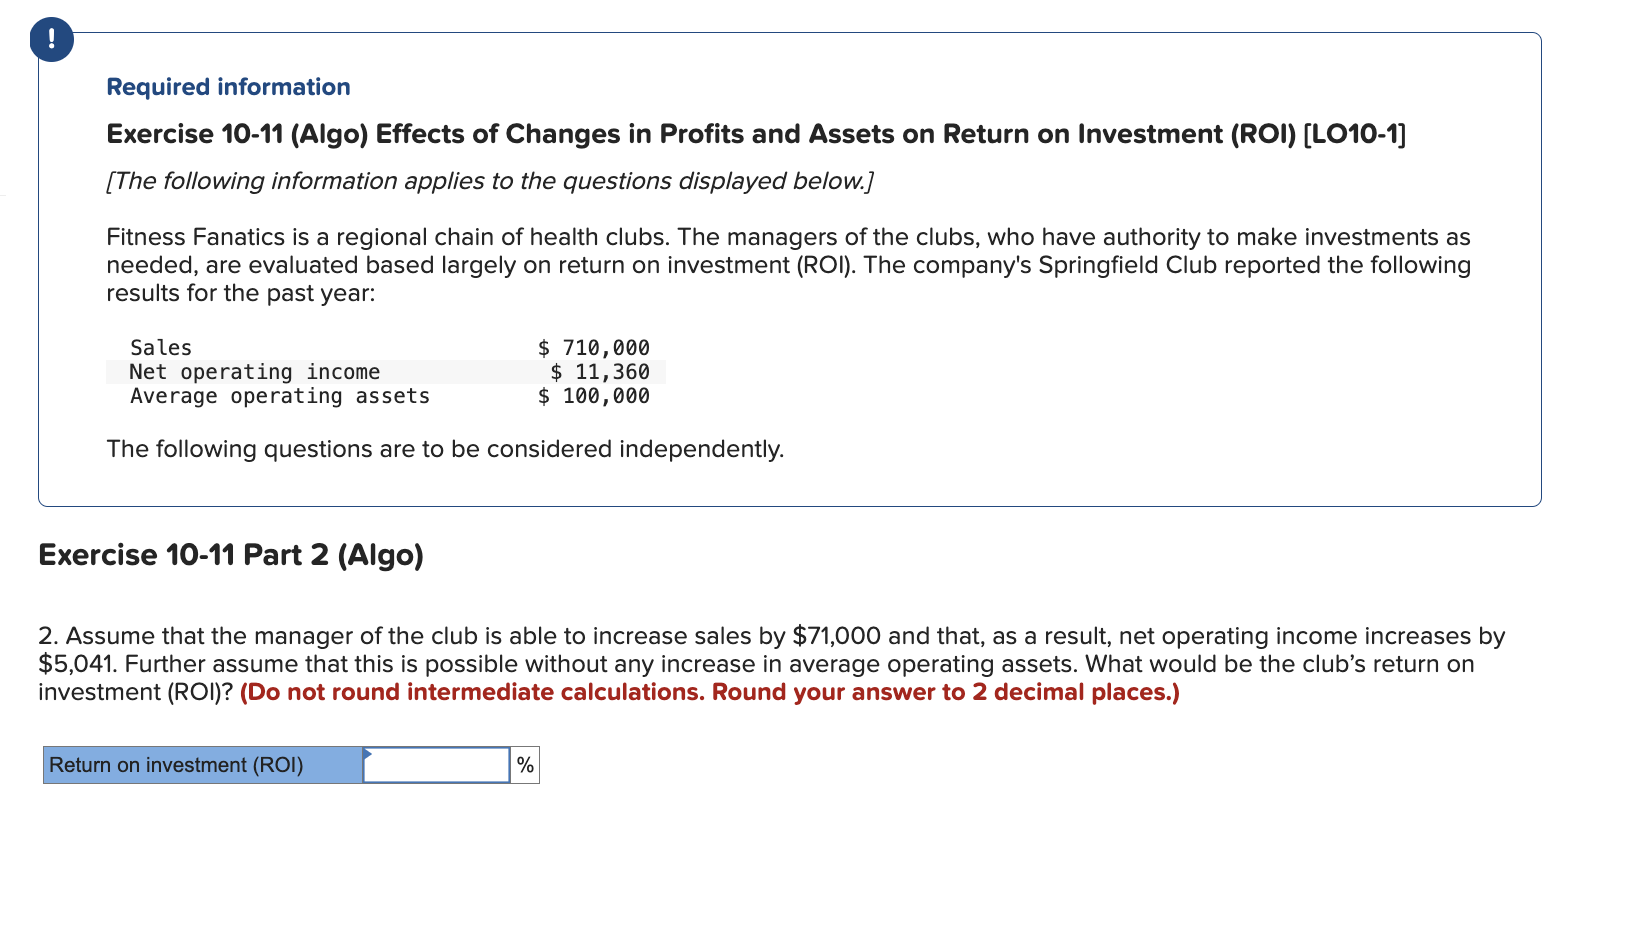
Task: Click the questions considered independently sentence
Action: tap(445, 449)
